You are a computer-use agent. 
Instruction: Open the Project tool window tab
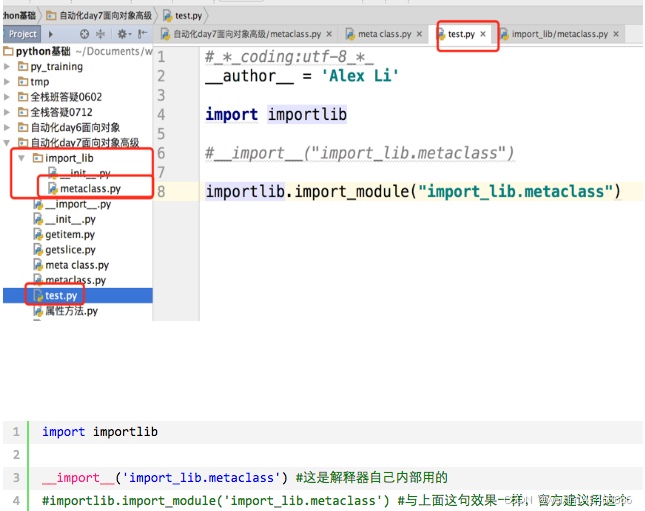(x=22, y=34)
